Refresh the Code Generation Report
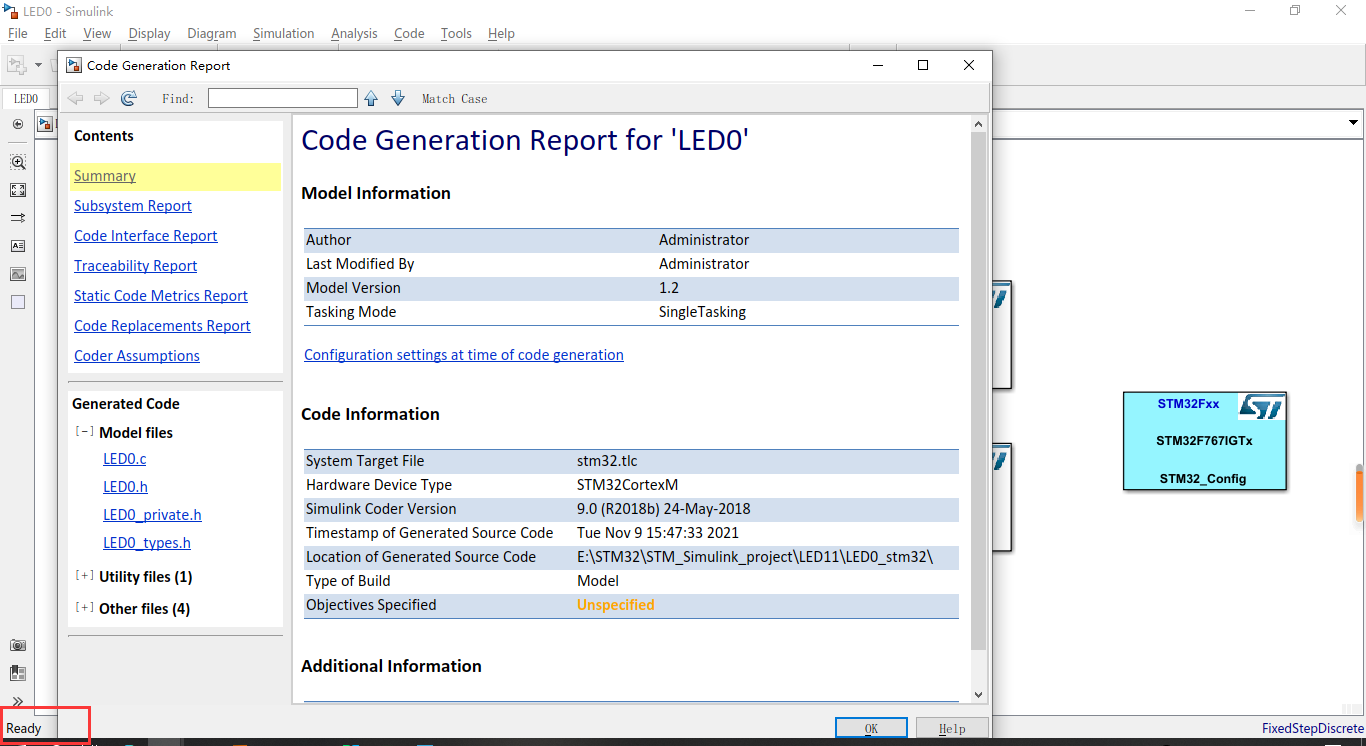The image size is (1366, 746). point(129,98)
